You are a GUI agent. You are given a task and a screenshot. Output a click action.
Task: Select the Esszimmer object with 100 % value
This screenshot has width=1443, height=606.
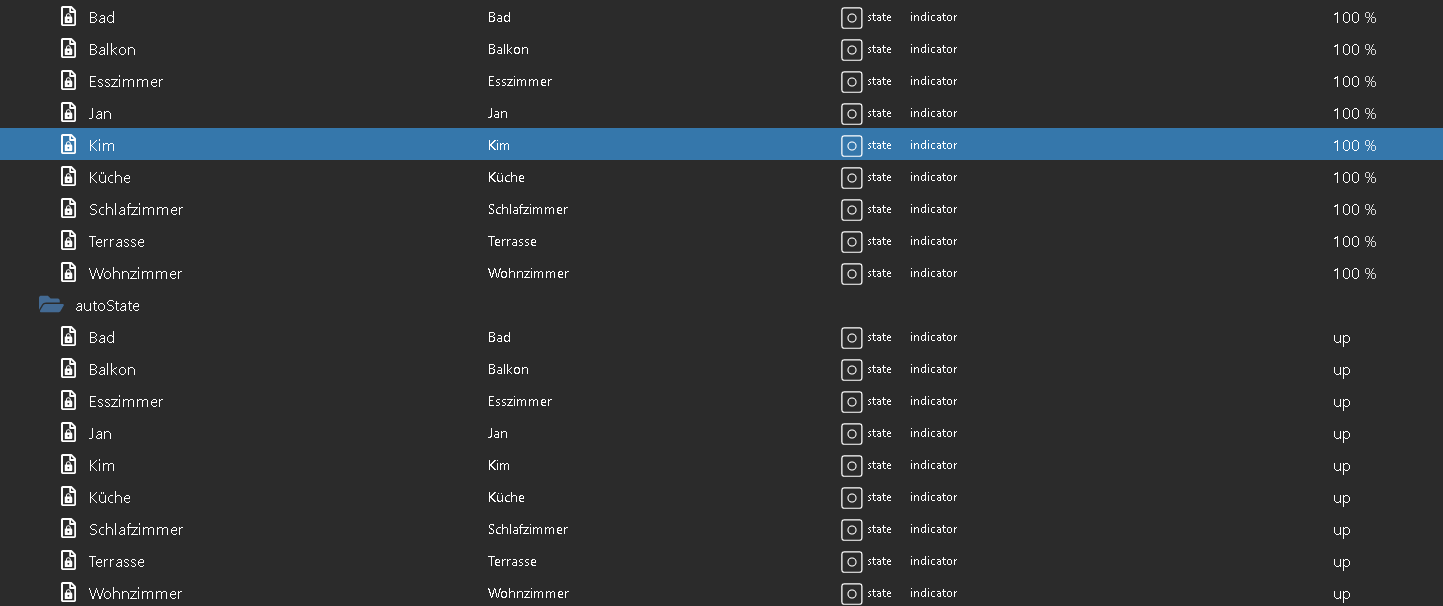(125, 81)
